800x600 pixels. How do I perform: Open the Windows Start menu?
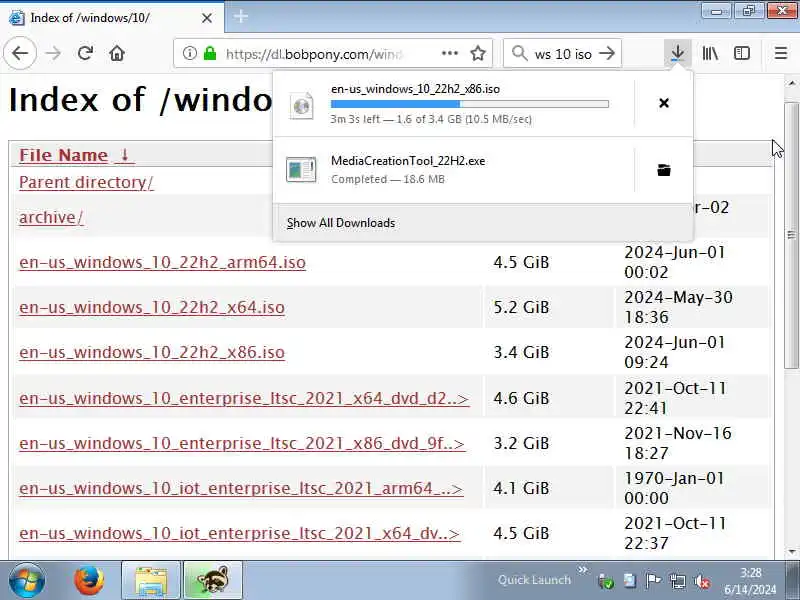(x=27, y=580)
